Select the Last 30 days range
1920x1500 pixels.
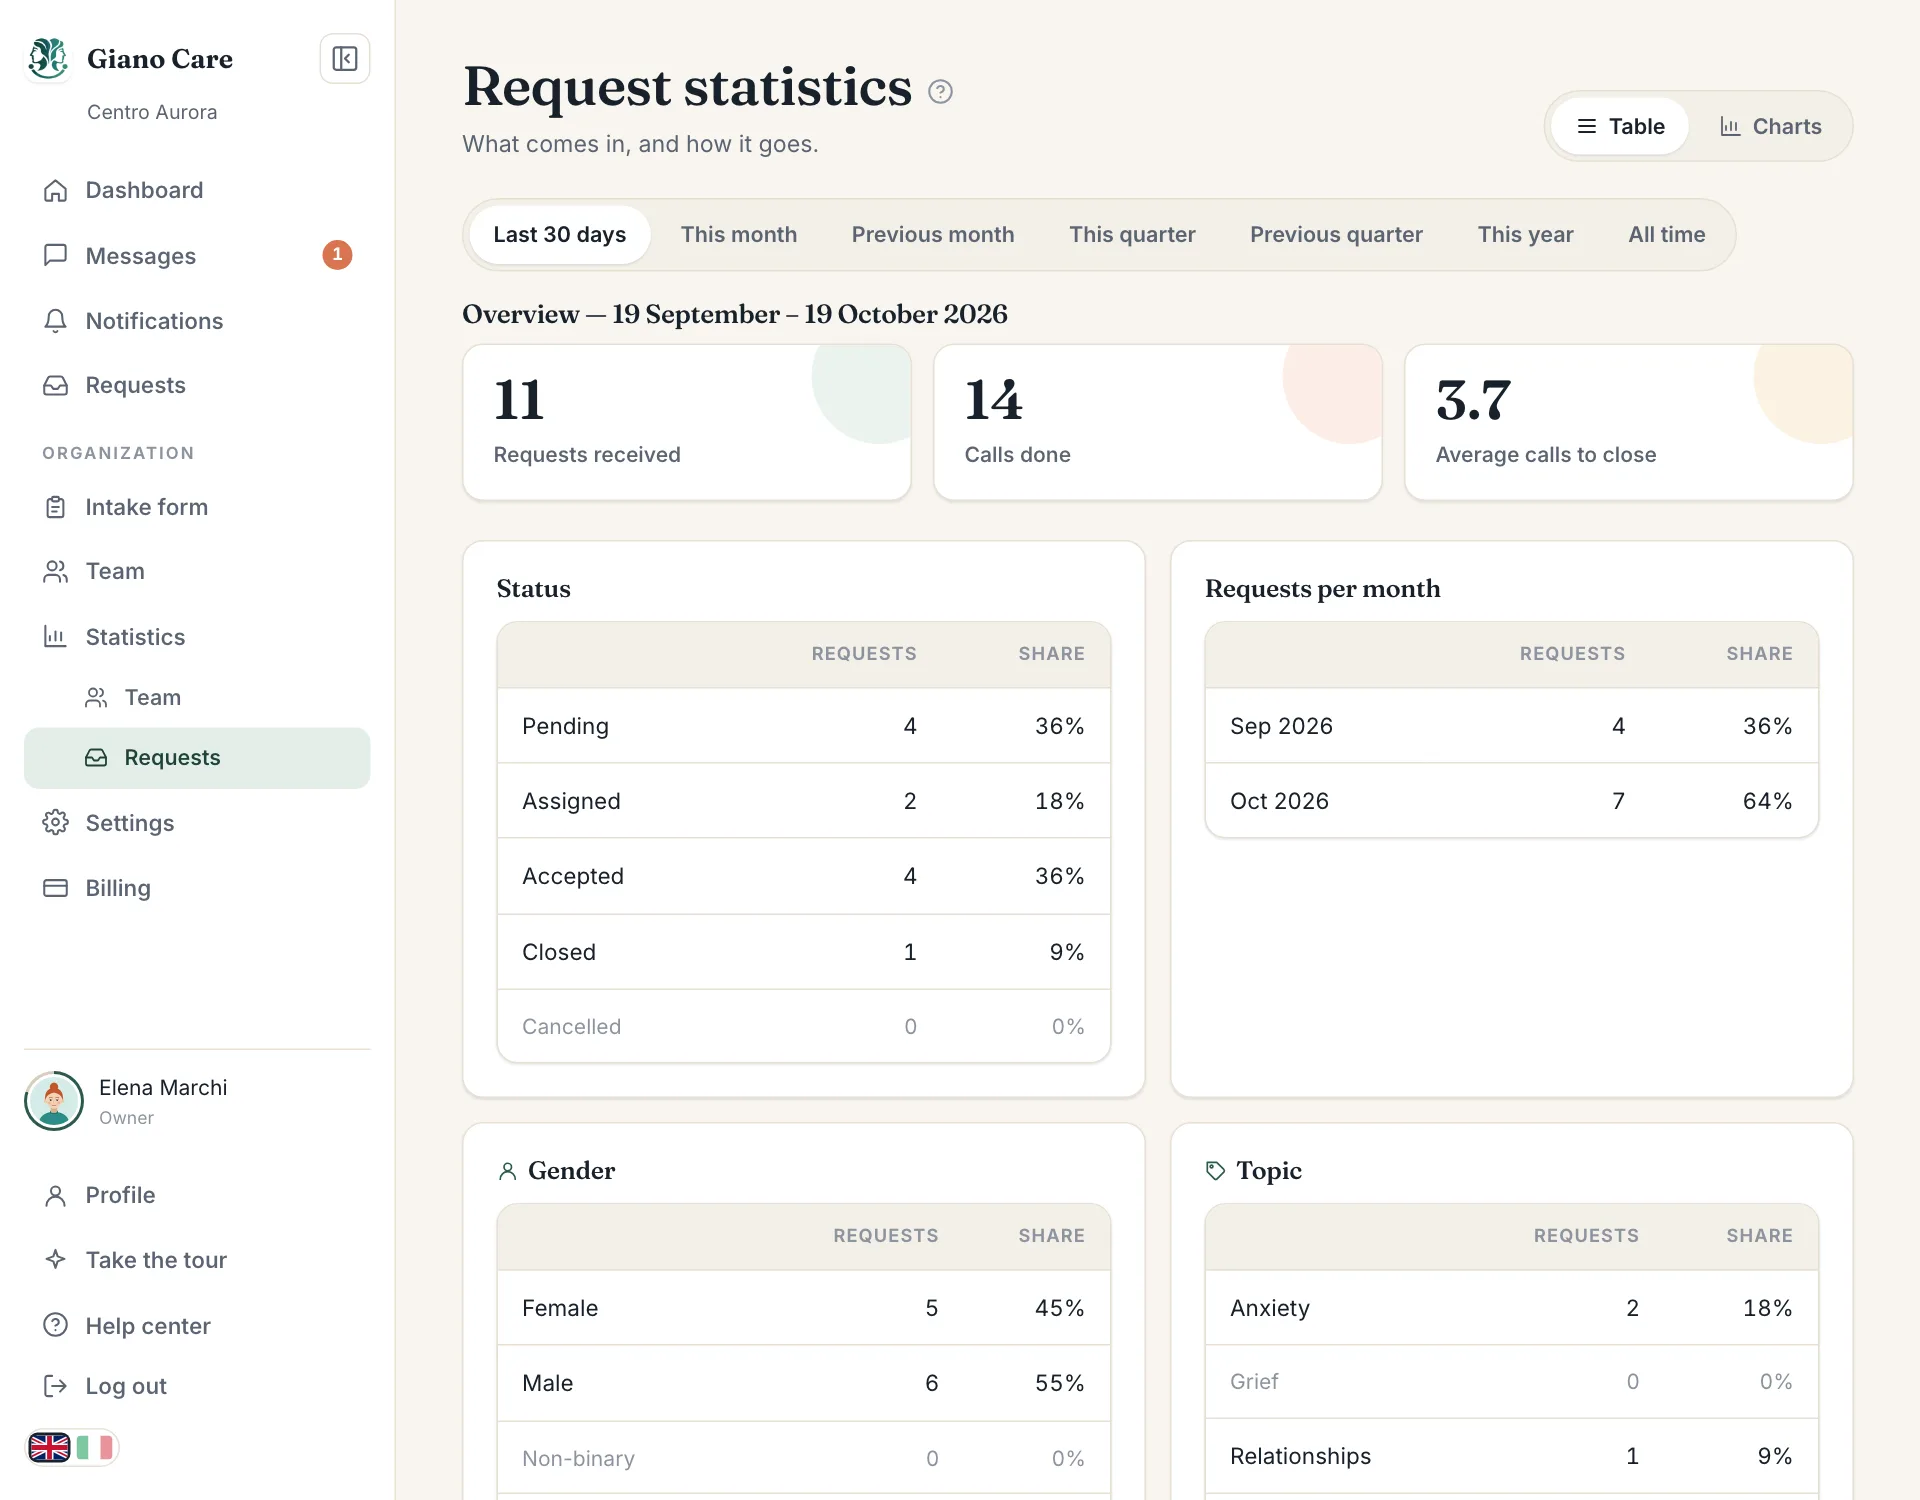click(559, 234)
